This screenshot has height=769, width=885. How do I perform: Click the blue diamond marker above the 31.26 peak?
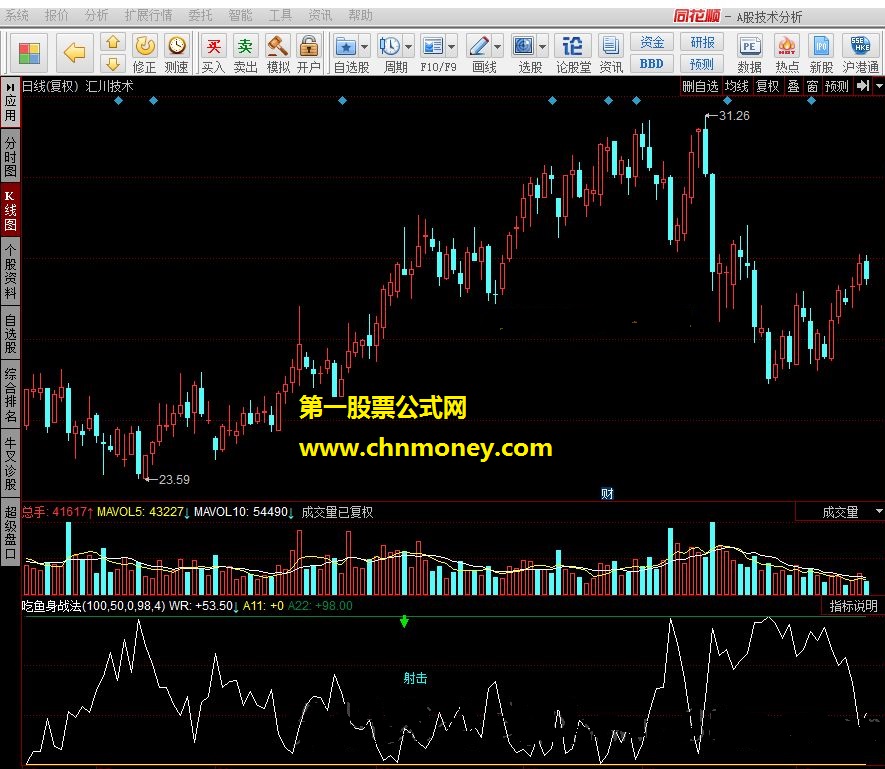[727, 101]
